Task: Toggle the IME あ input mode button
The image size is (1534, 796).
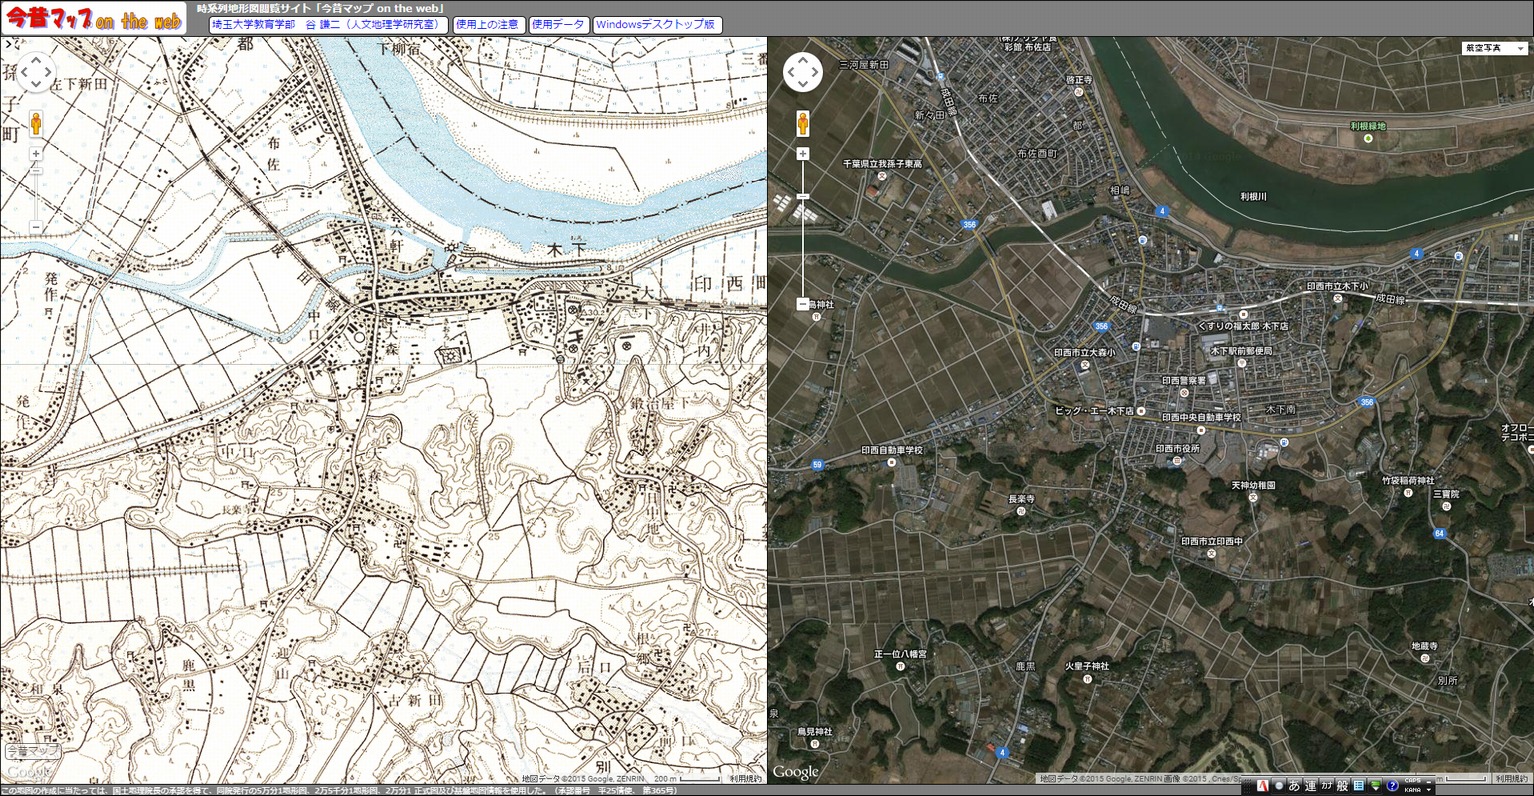Action: point(1295,786)
